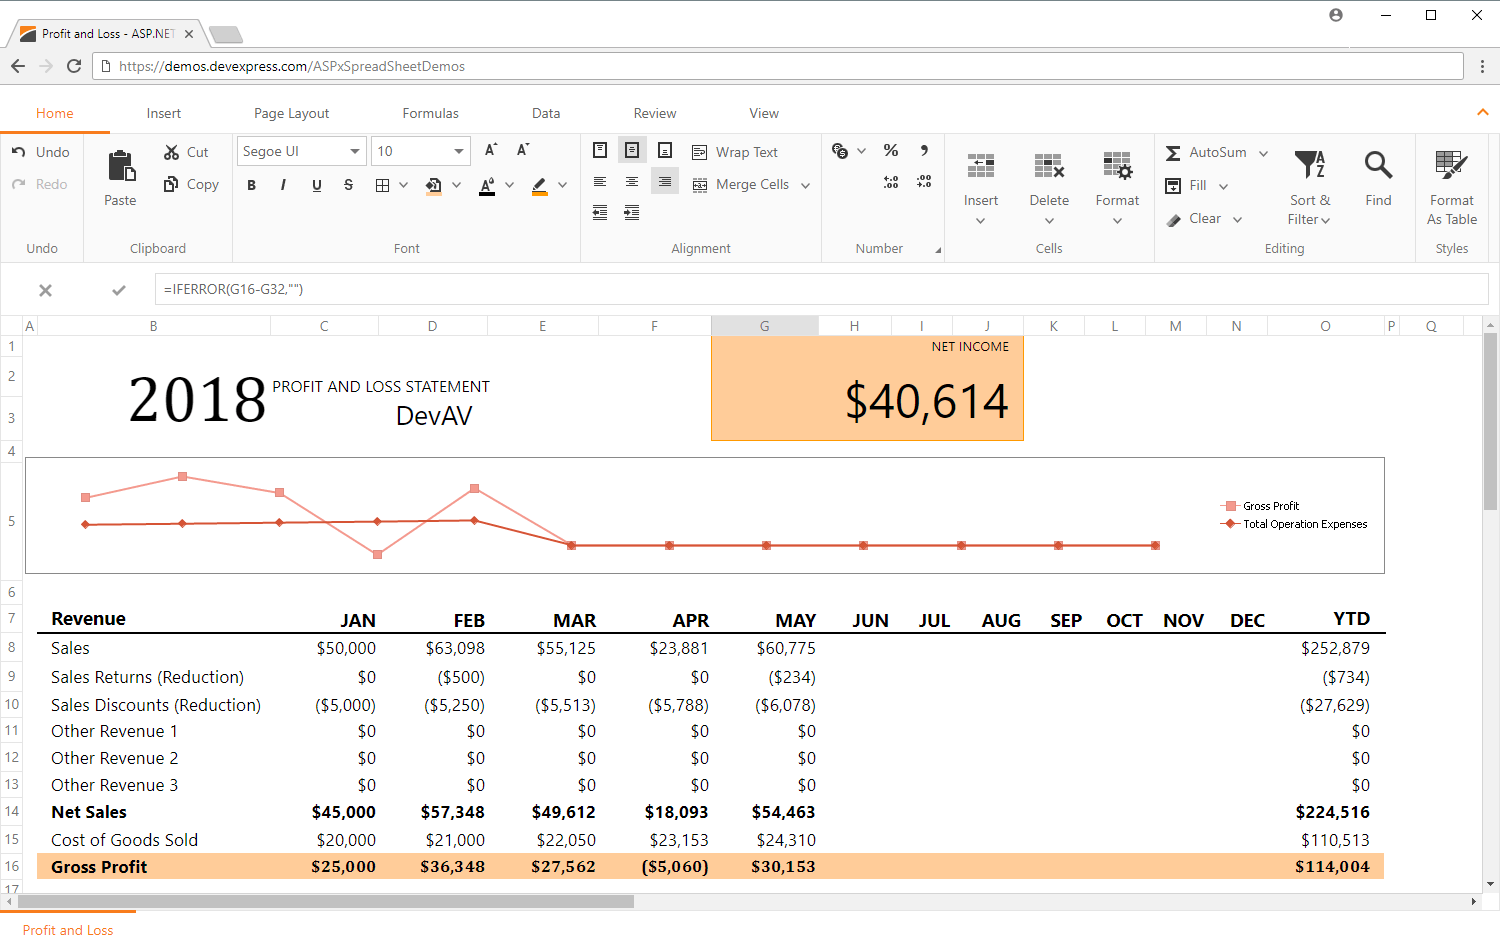The height and width of the screenshot is (952, 1500).
Task: Expand the Merge Cells dropdown arrow
Action: (x=805, y=185)
